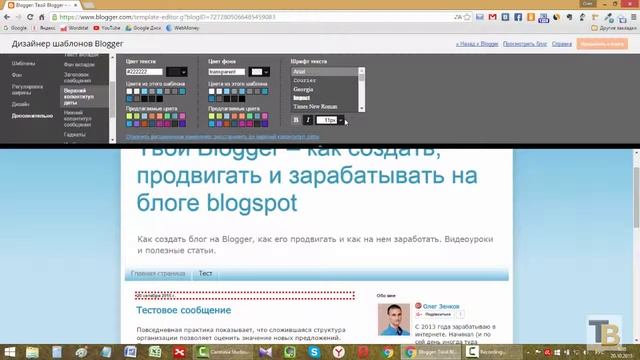Toggle bold text formatting button

click(x=296, y=120)
